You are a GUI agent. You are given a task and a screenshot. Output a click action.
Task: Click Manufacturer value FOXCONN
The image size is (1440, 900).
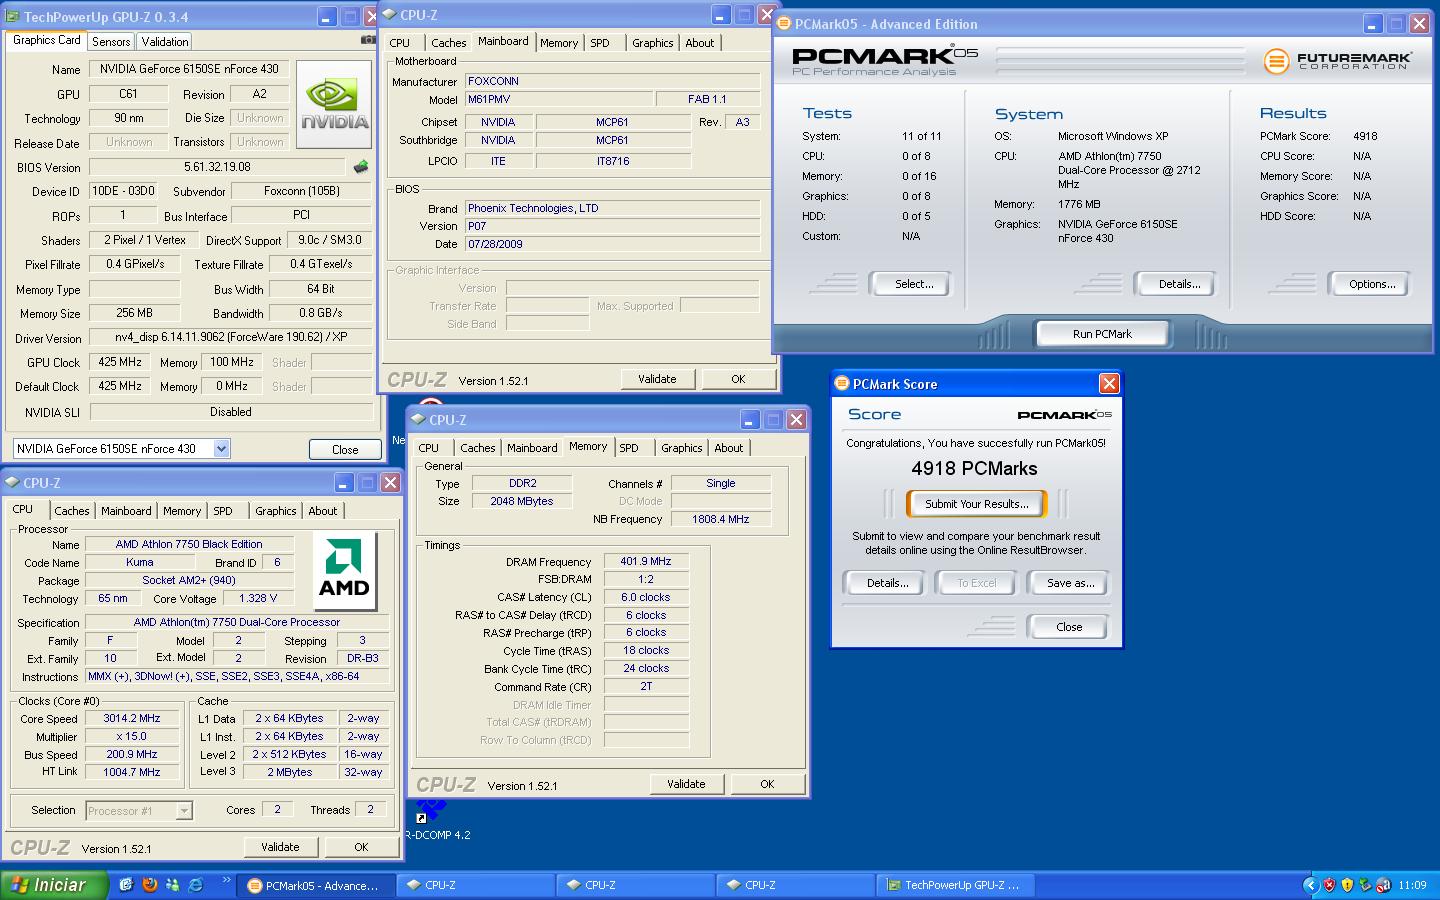tap(612, 81)
